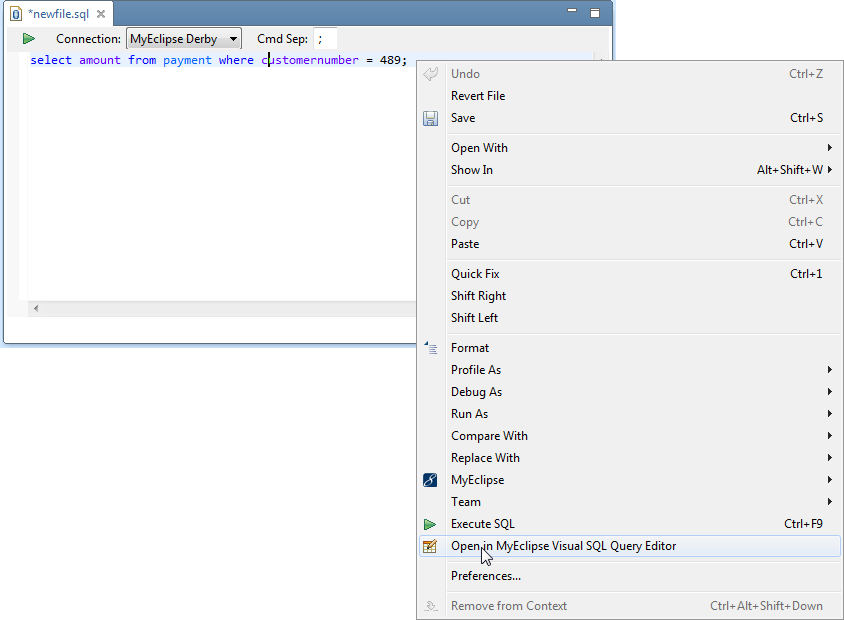Click the Visual SQL Query Editor icon

(x=430, y=546)
